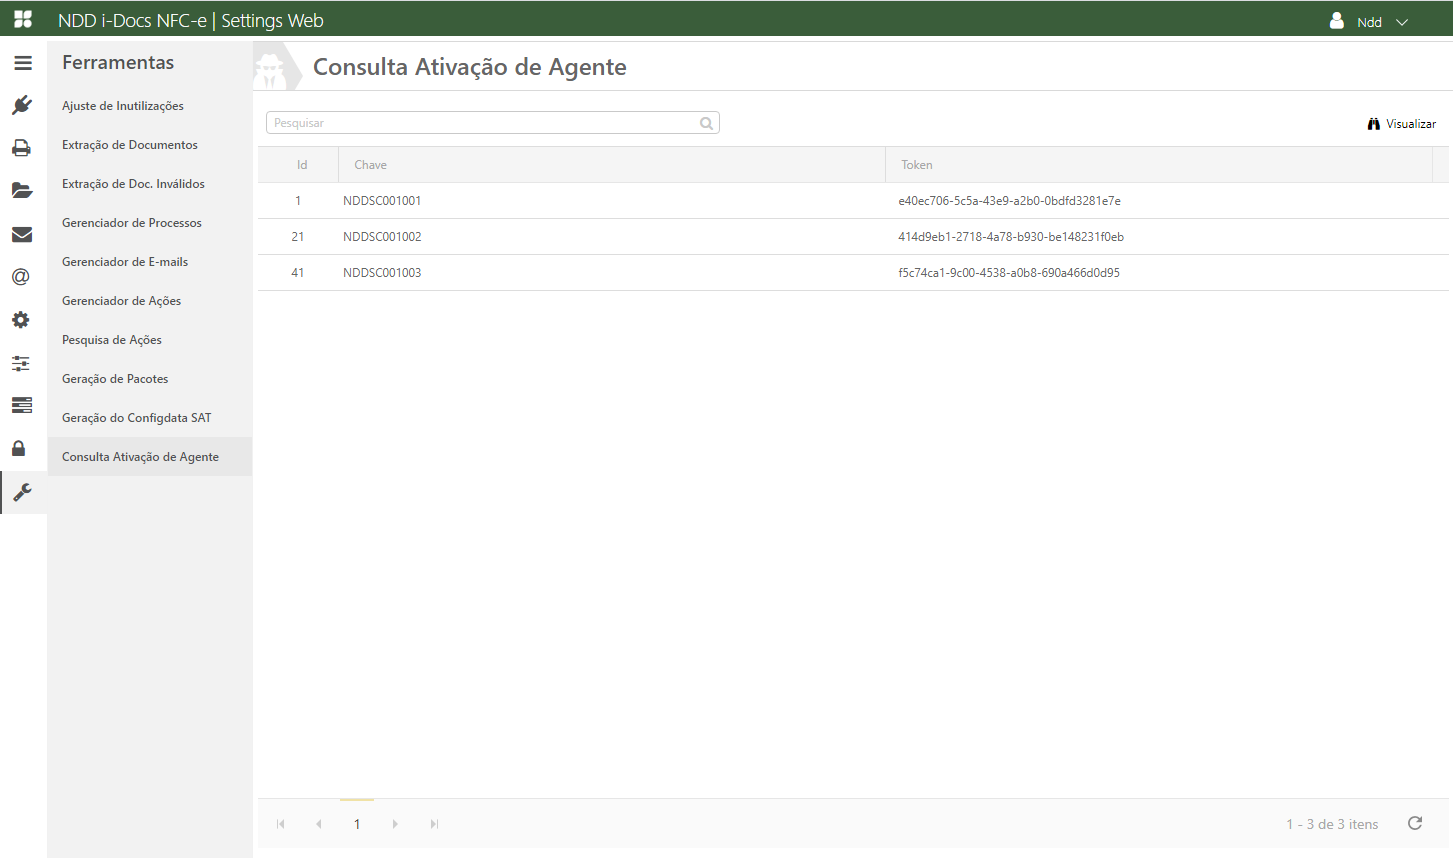Select Geração do Configdata SAT
This screenshot has height=858, width=1453.
(137, 418)
